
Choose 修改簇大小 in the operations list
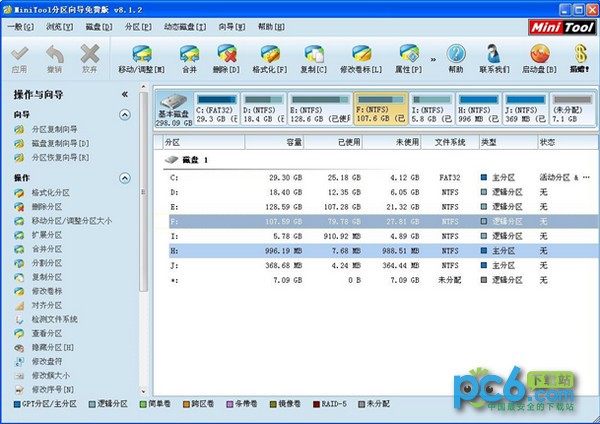[x=51, y=375]
